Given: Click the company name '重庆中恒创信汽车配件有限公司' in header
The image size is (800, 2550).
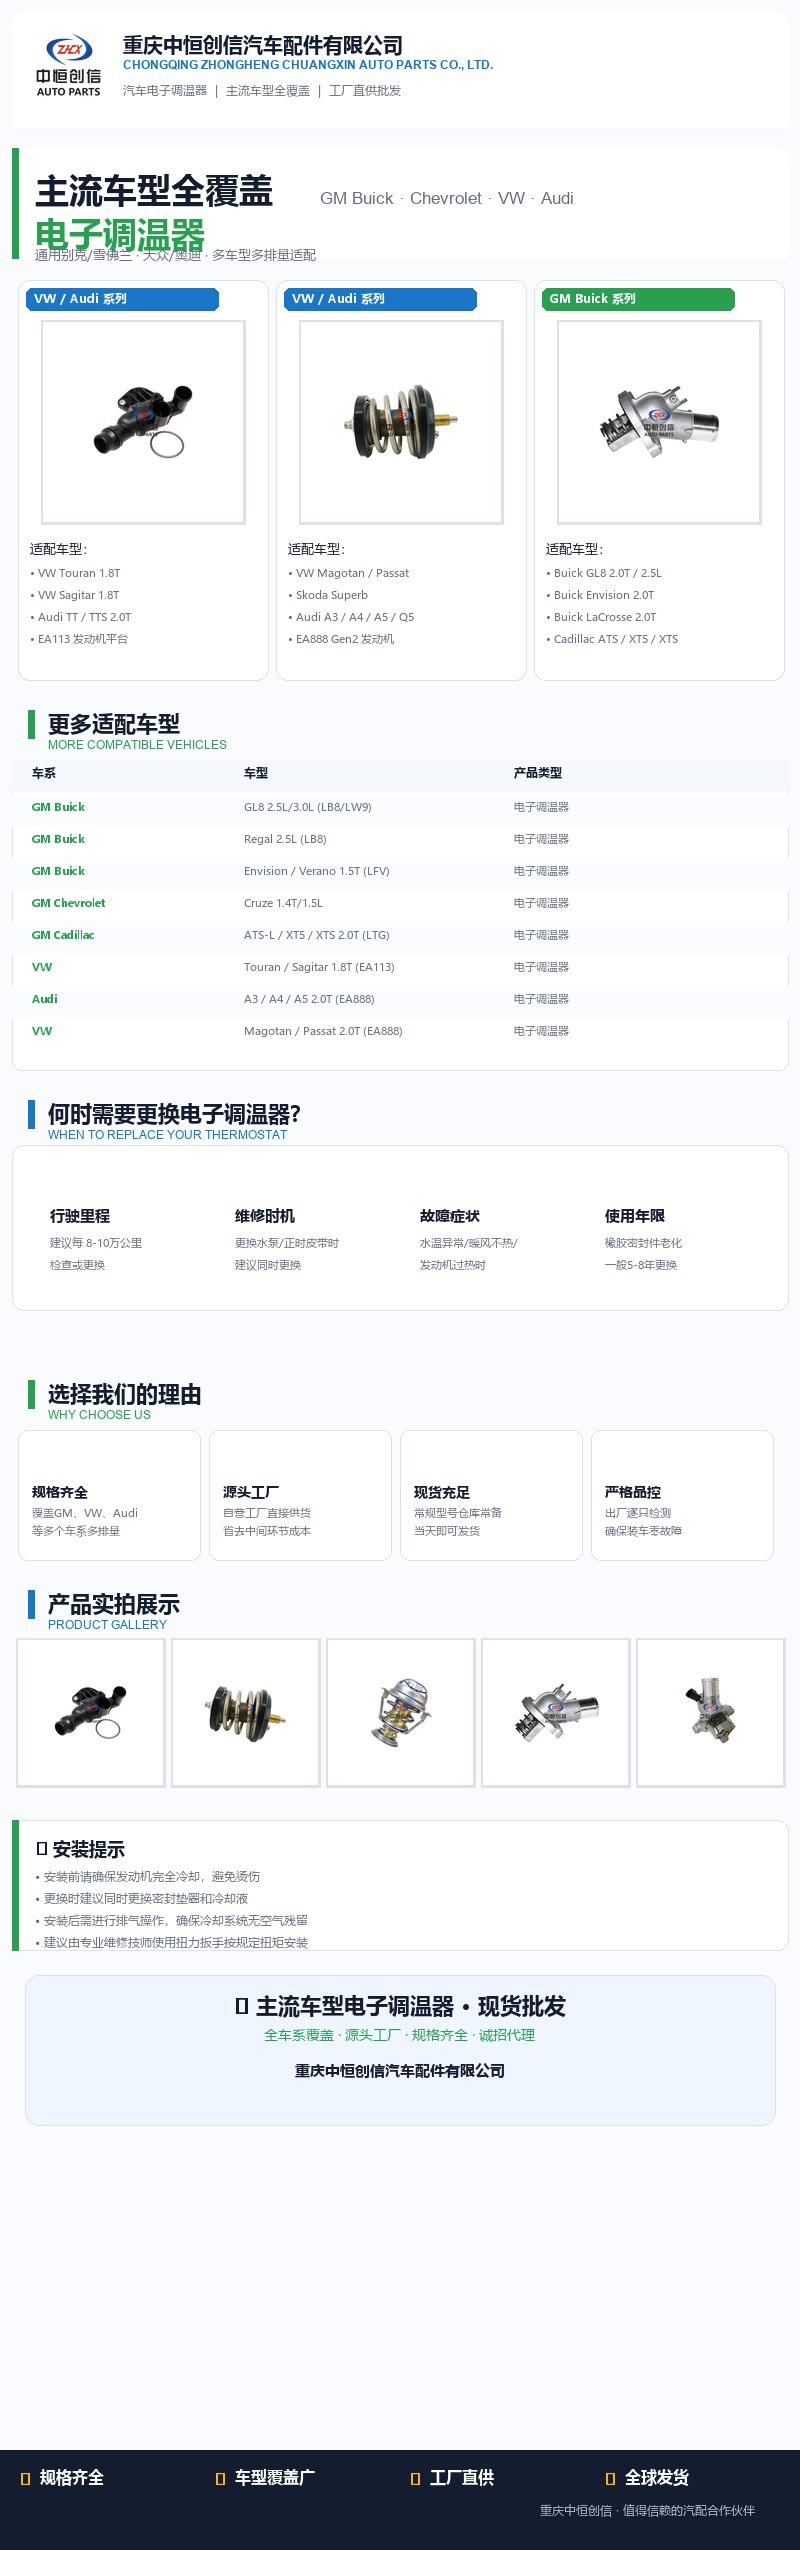Looking at the screenshot, I should (x=263, y=45).
